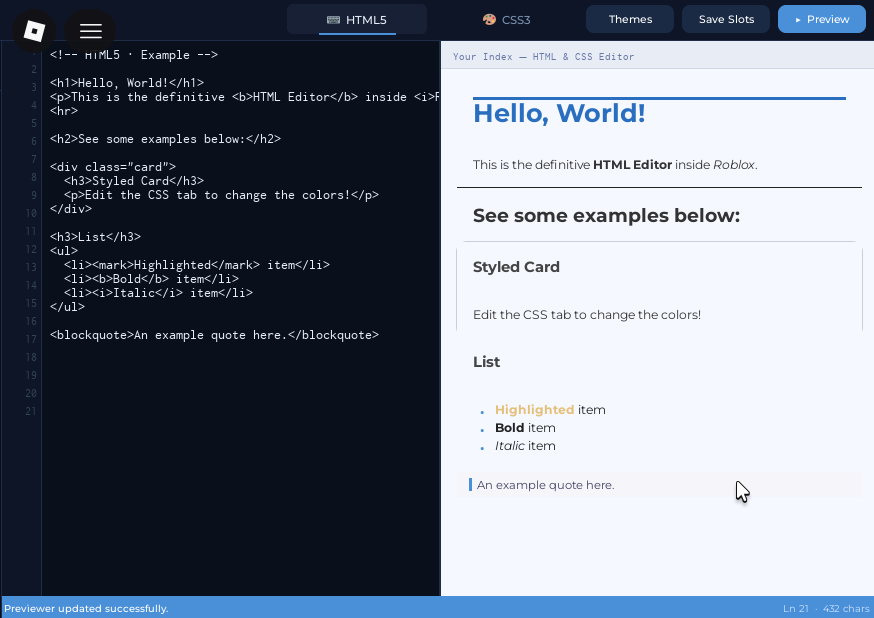Click line number 21 in the gutter

(31, 411)
